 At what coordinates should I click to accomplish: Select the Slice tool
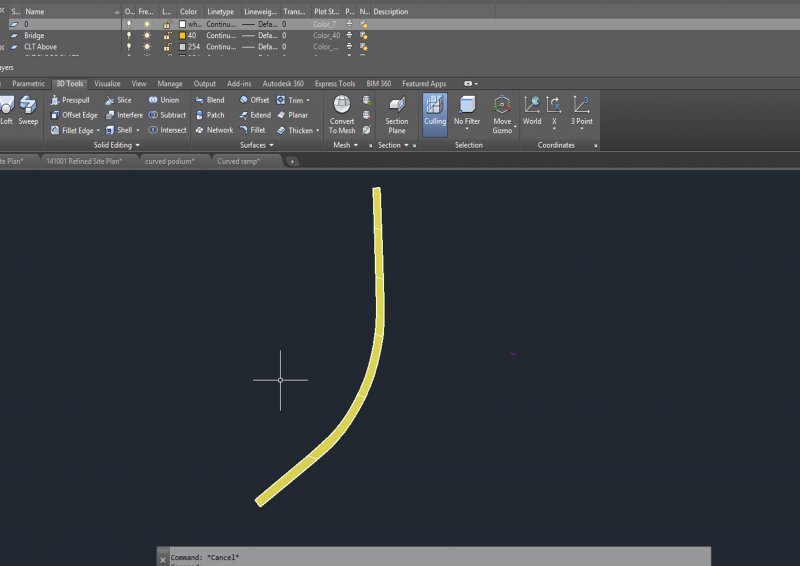(118, 100)
